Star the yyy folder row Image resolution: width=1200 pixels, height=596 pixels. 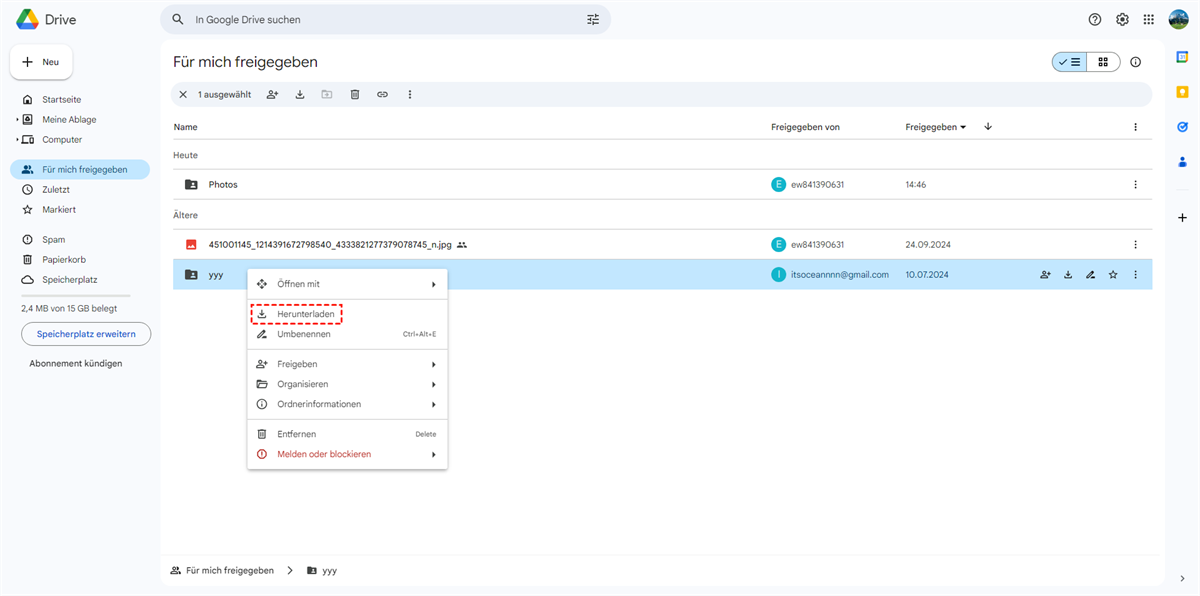click(x=1113, y=275)
